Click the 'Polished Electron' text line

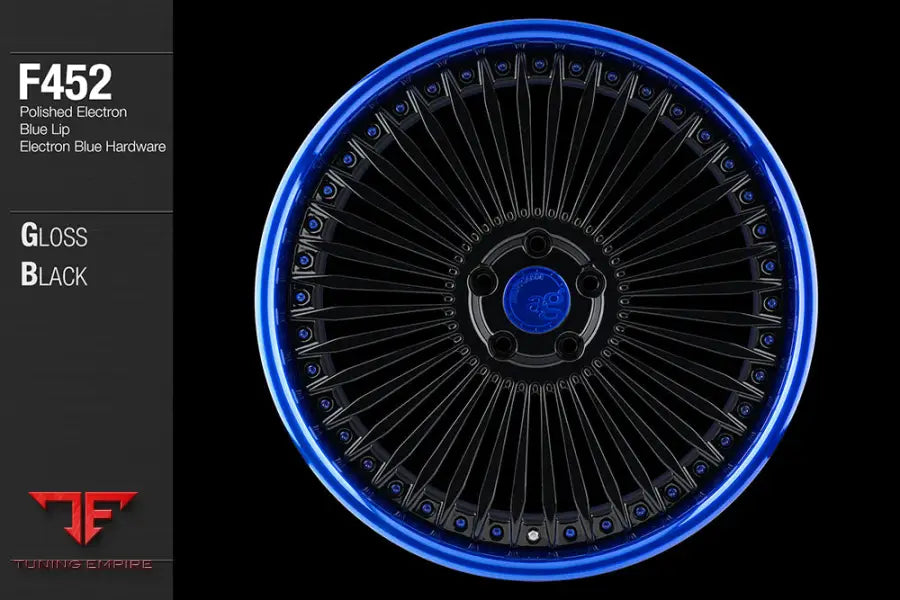coord(72,111)
